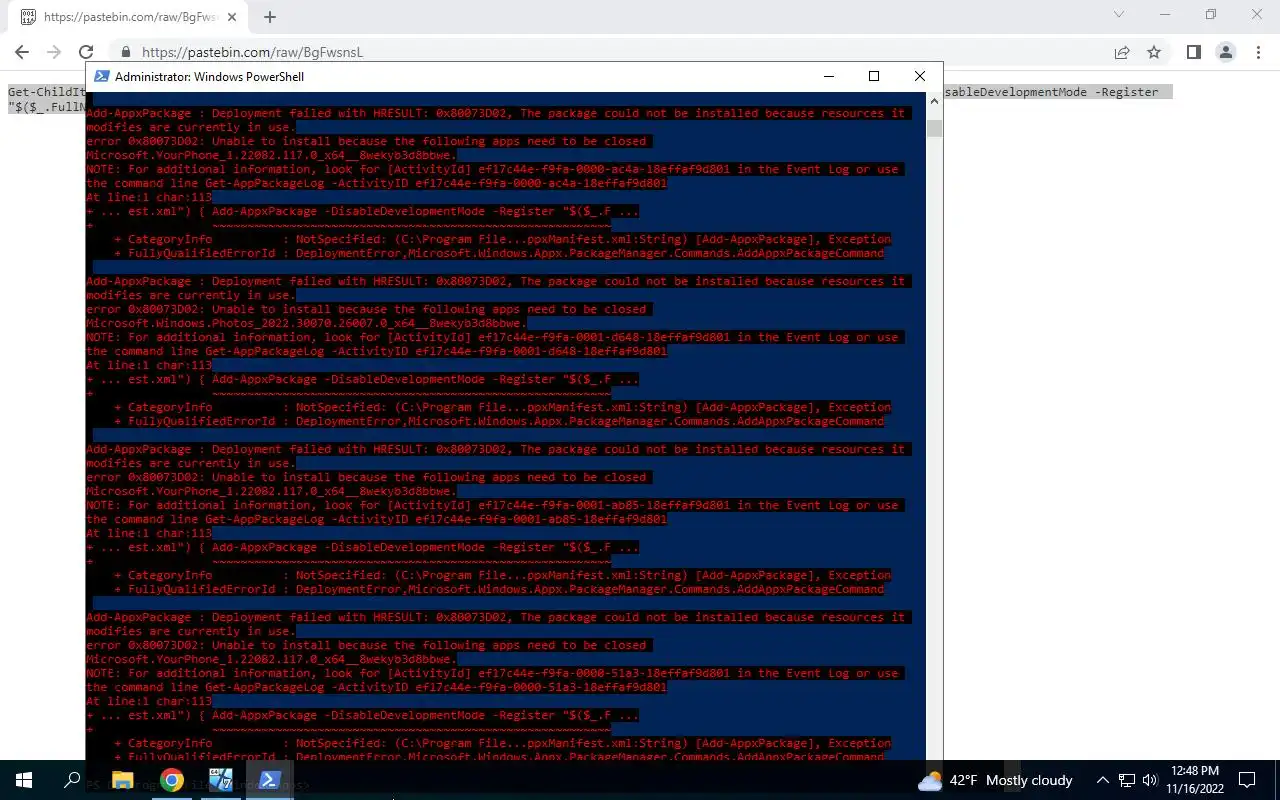The image size is (1280, 800).
Task: Open a new Chrome tab
Action: [270, 17]
